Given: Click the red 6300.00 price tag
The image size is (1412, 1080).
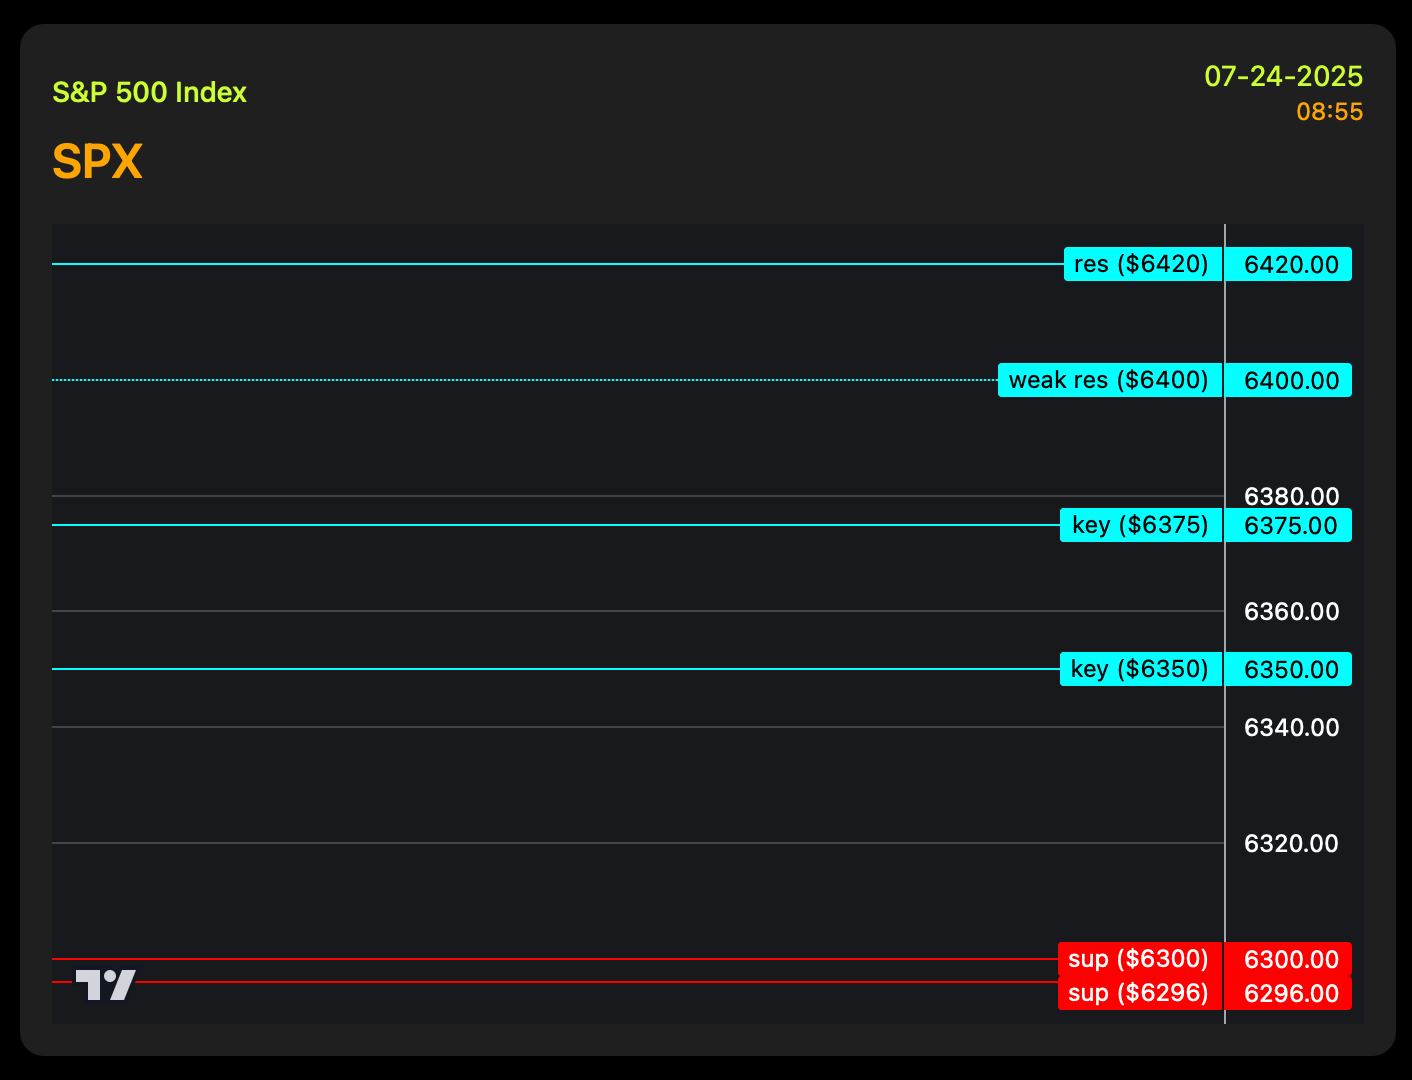Looking at the screenshot, I should [1289, 959].
